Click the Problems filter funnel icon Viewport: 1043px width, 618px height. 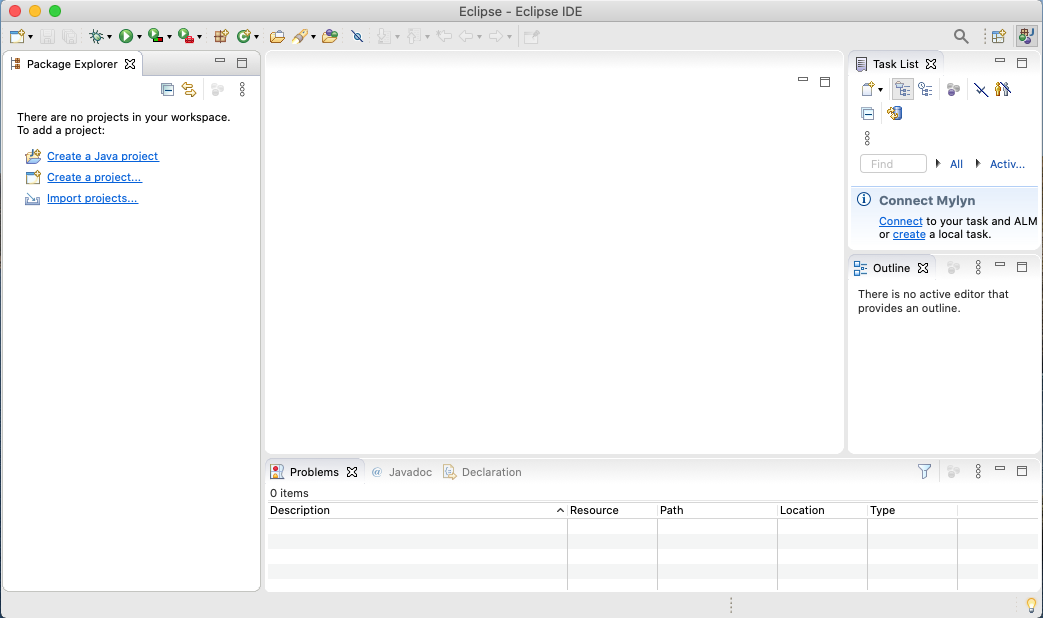tap(925, 472)
